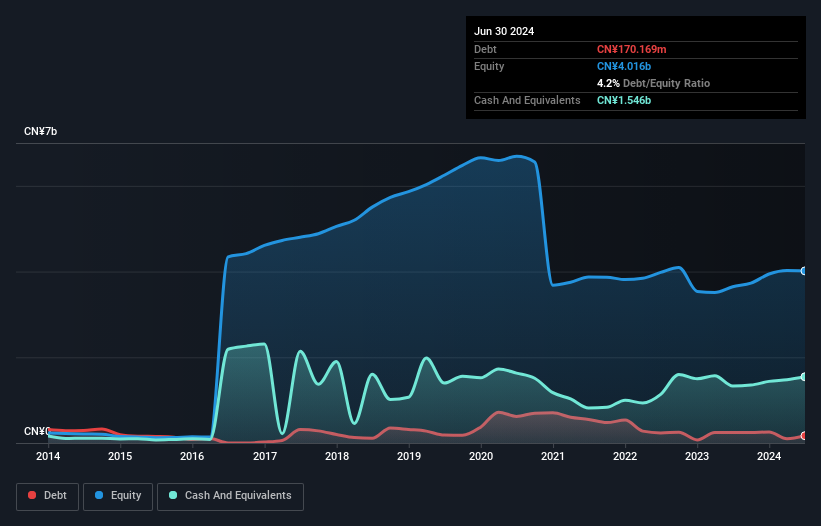Click the 2014 x-axis label
Screen dimensions: 821x526
click(x=48, y=456)
